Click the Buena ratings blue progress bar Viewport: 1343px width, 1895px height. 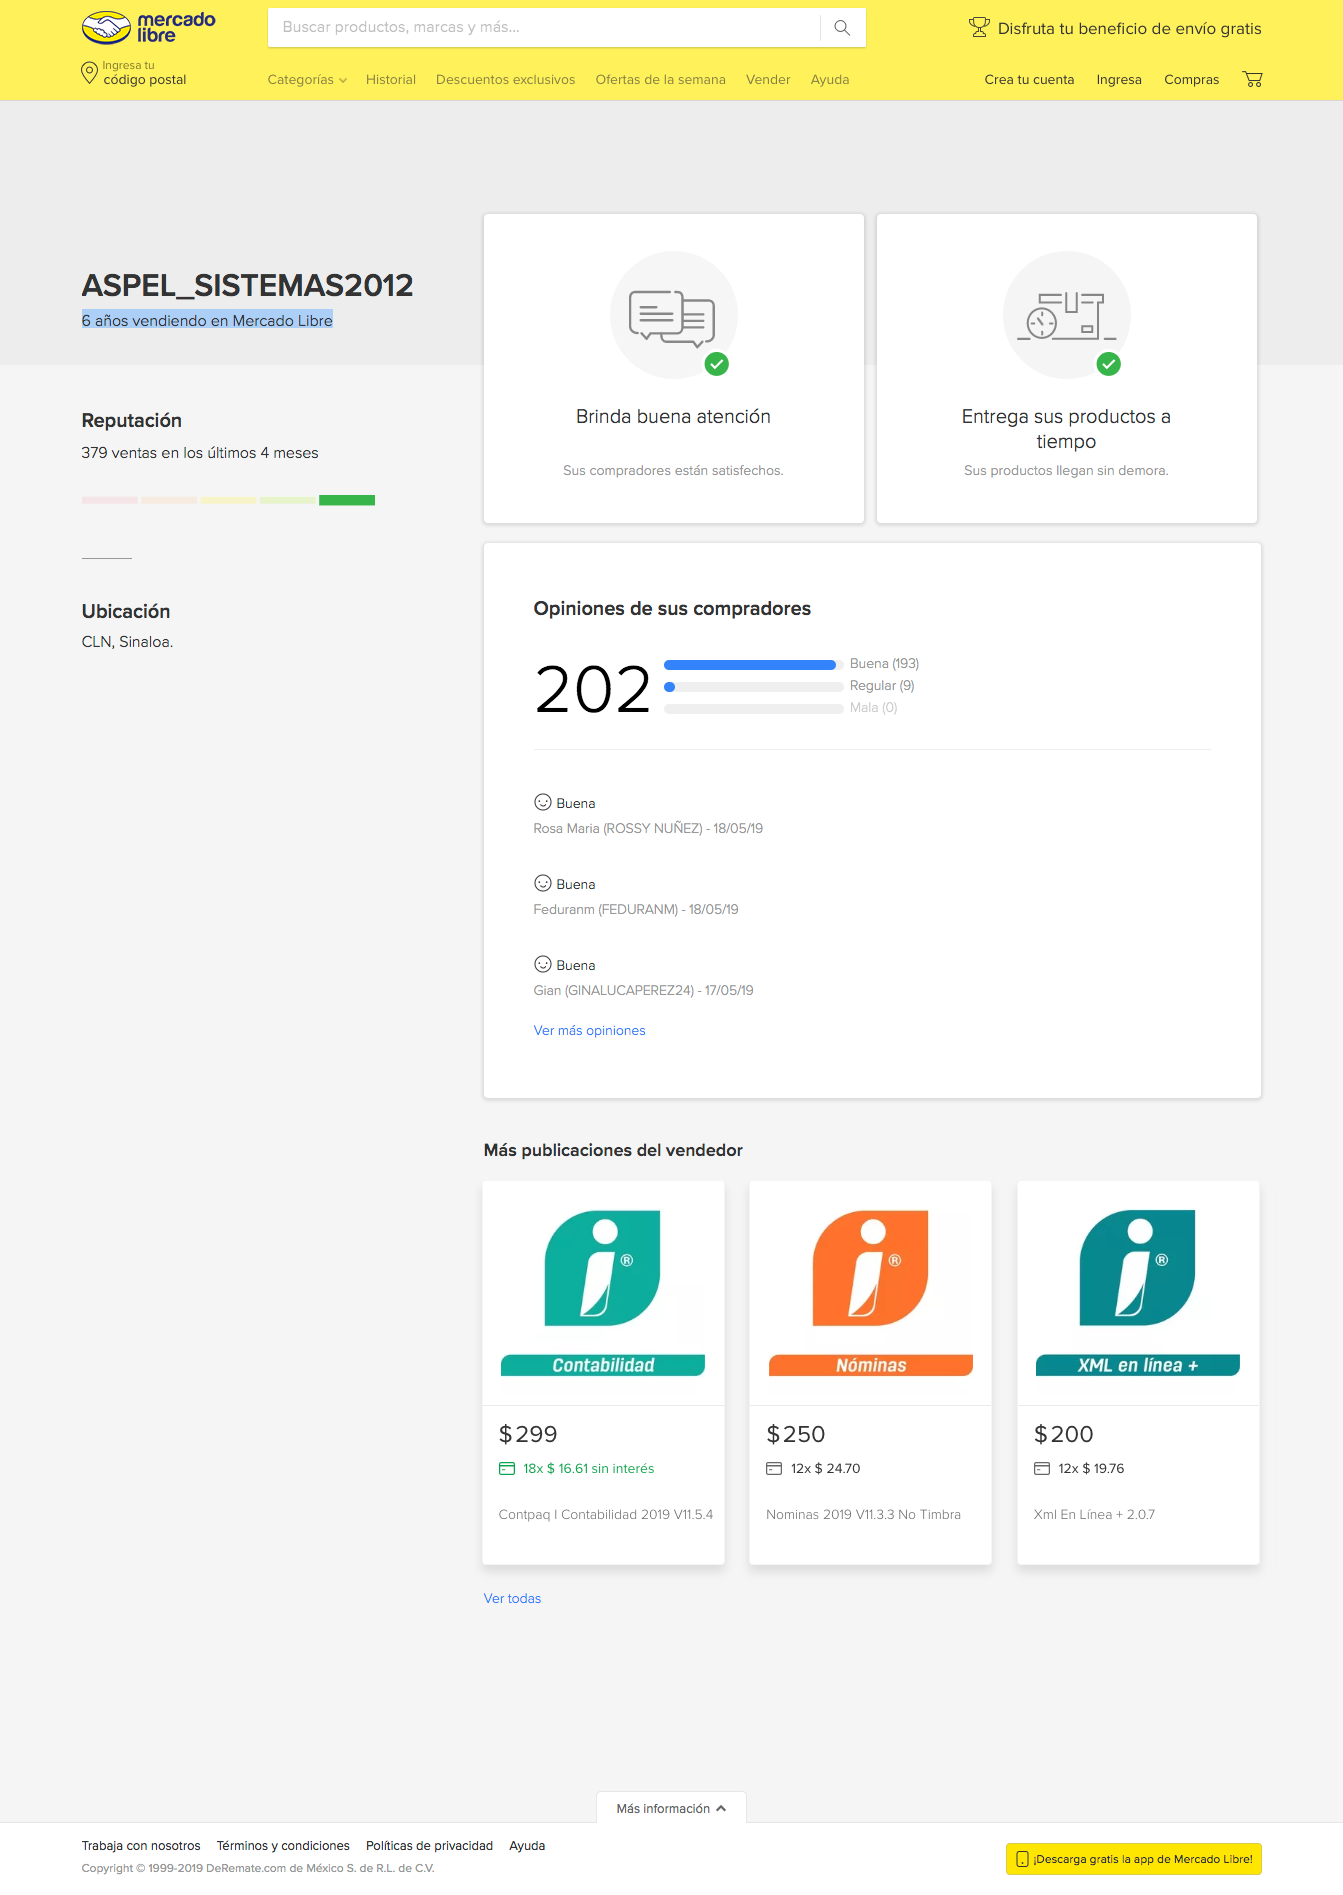click(749, 665)
